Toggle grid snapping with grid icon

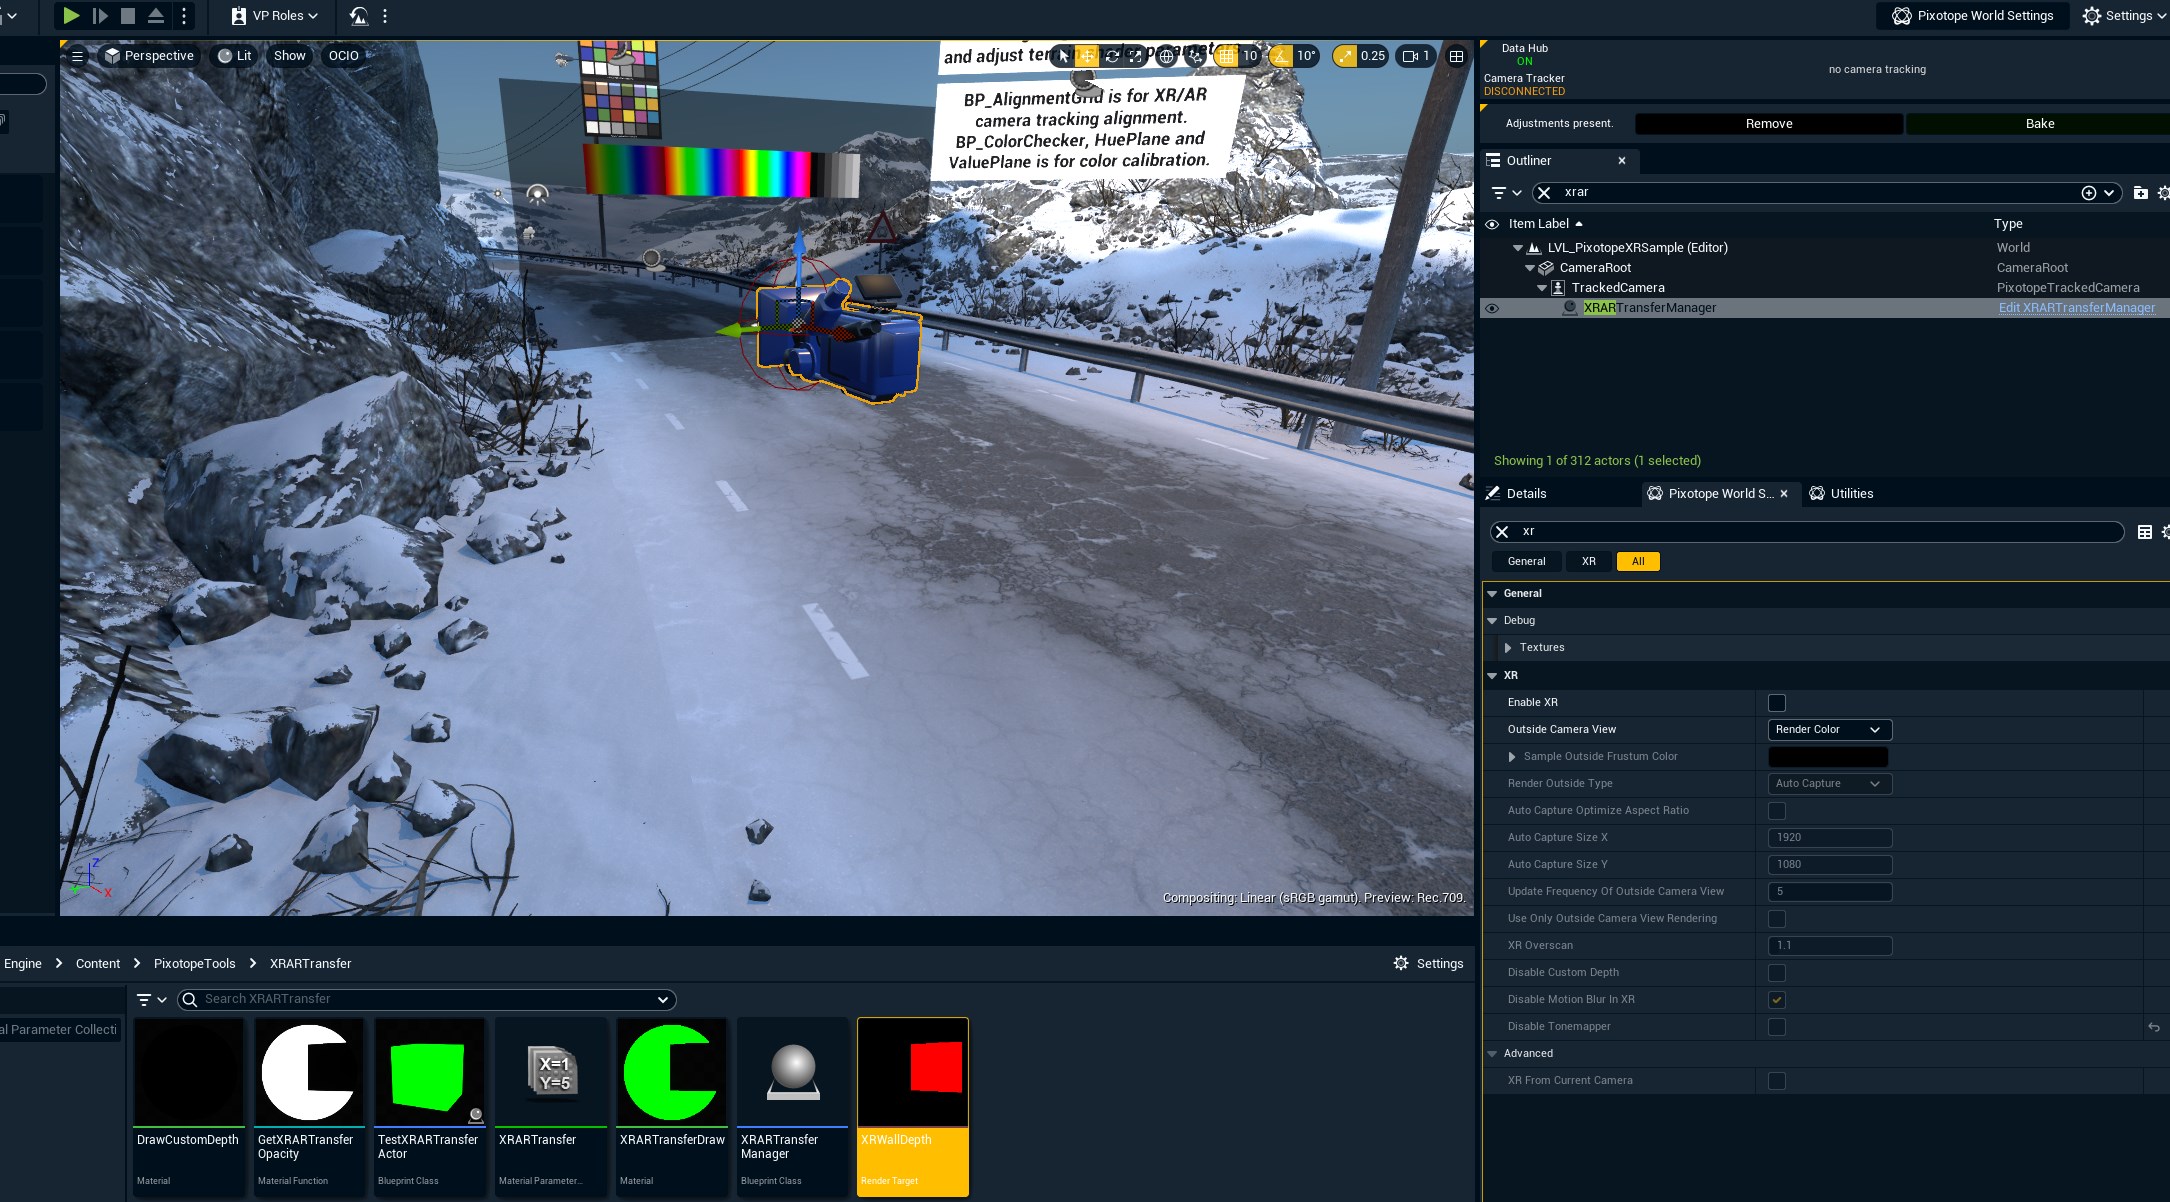coord(1228,56)
